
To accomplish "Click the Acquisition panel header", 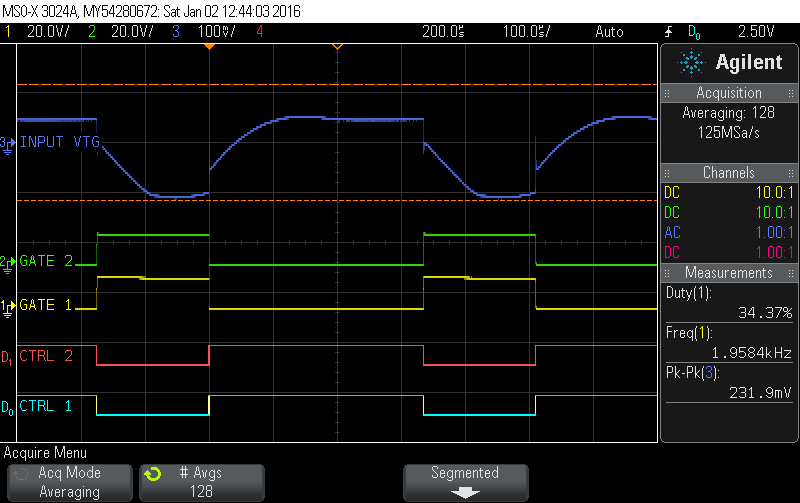I will pyautogui.click(x=729, y=93).
